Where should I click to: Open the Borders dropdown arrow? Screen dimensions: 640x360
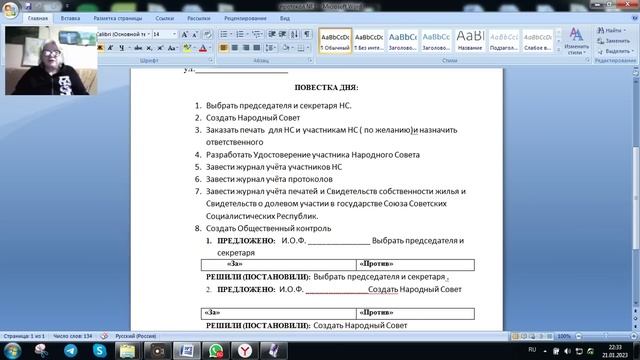point(308,48)
